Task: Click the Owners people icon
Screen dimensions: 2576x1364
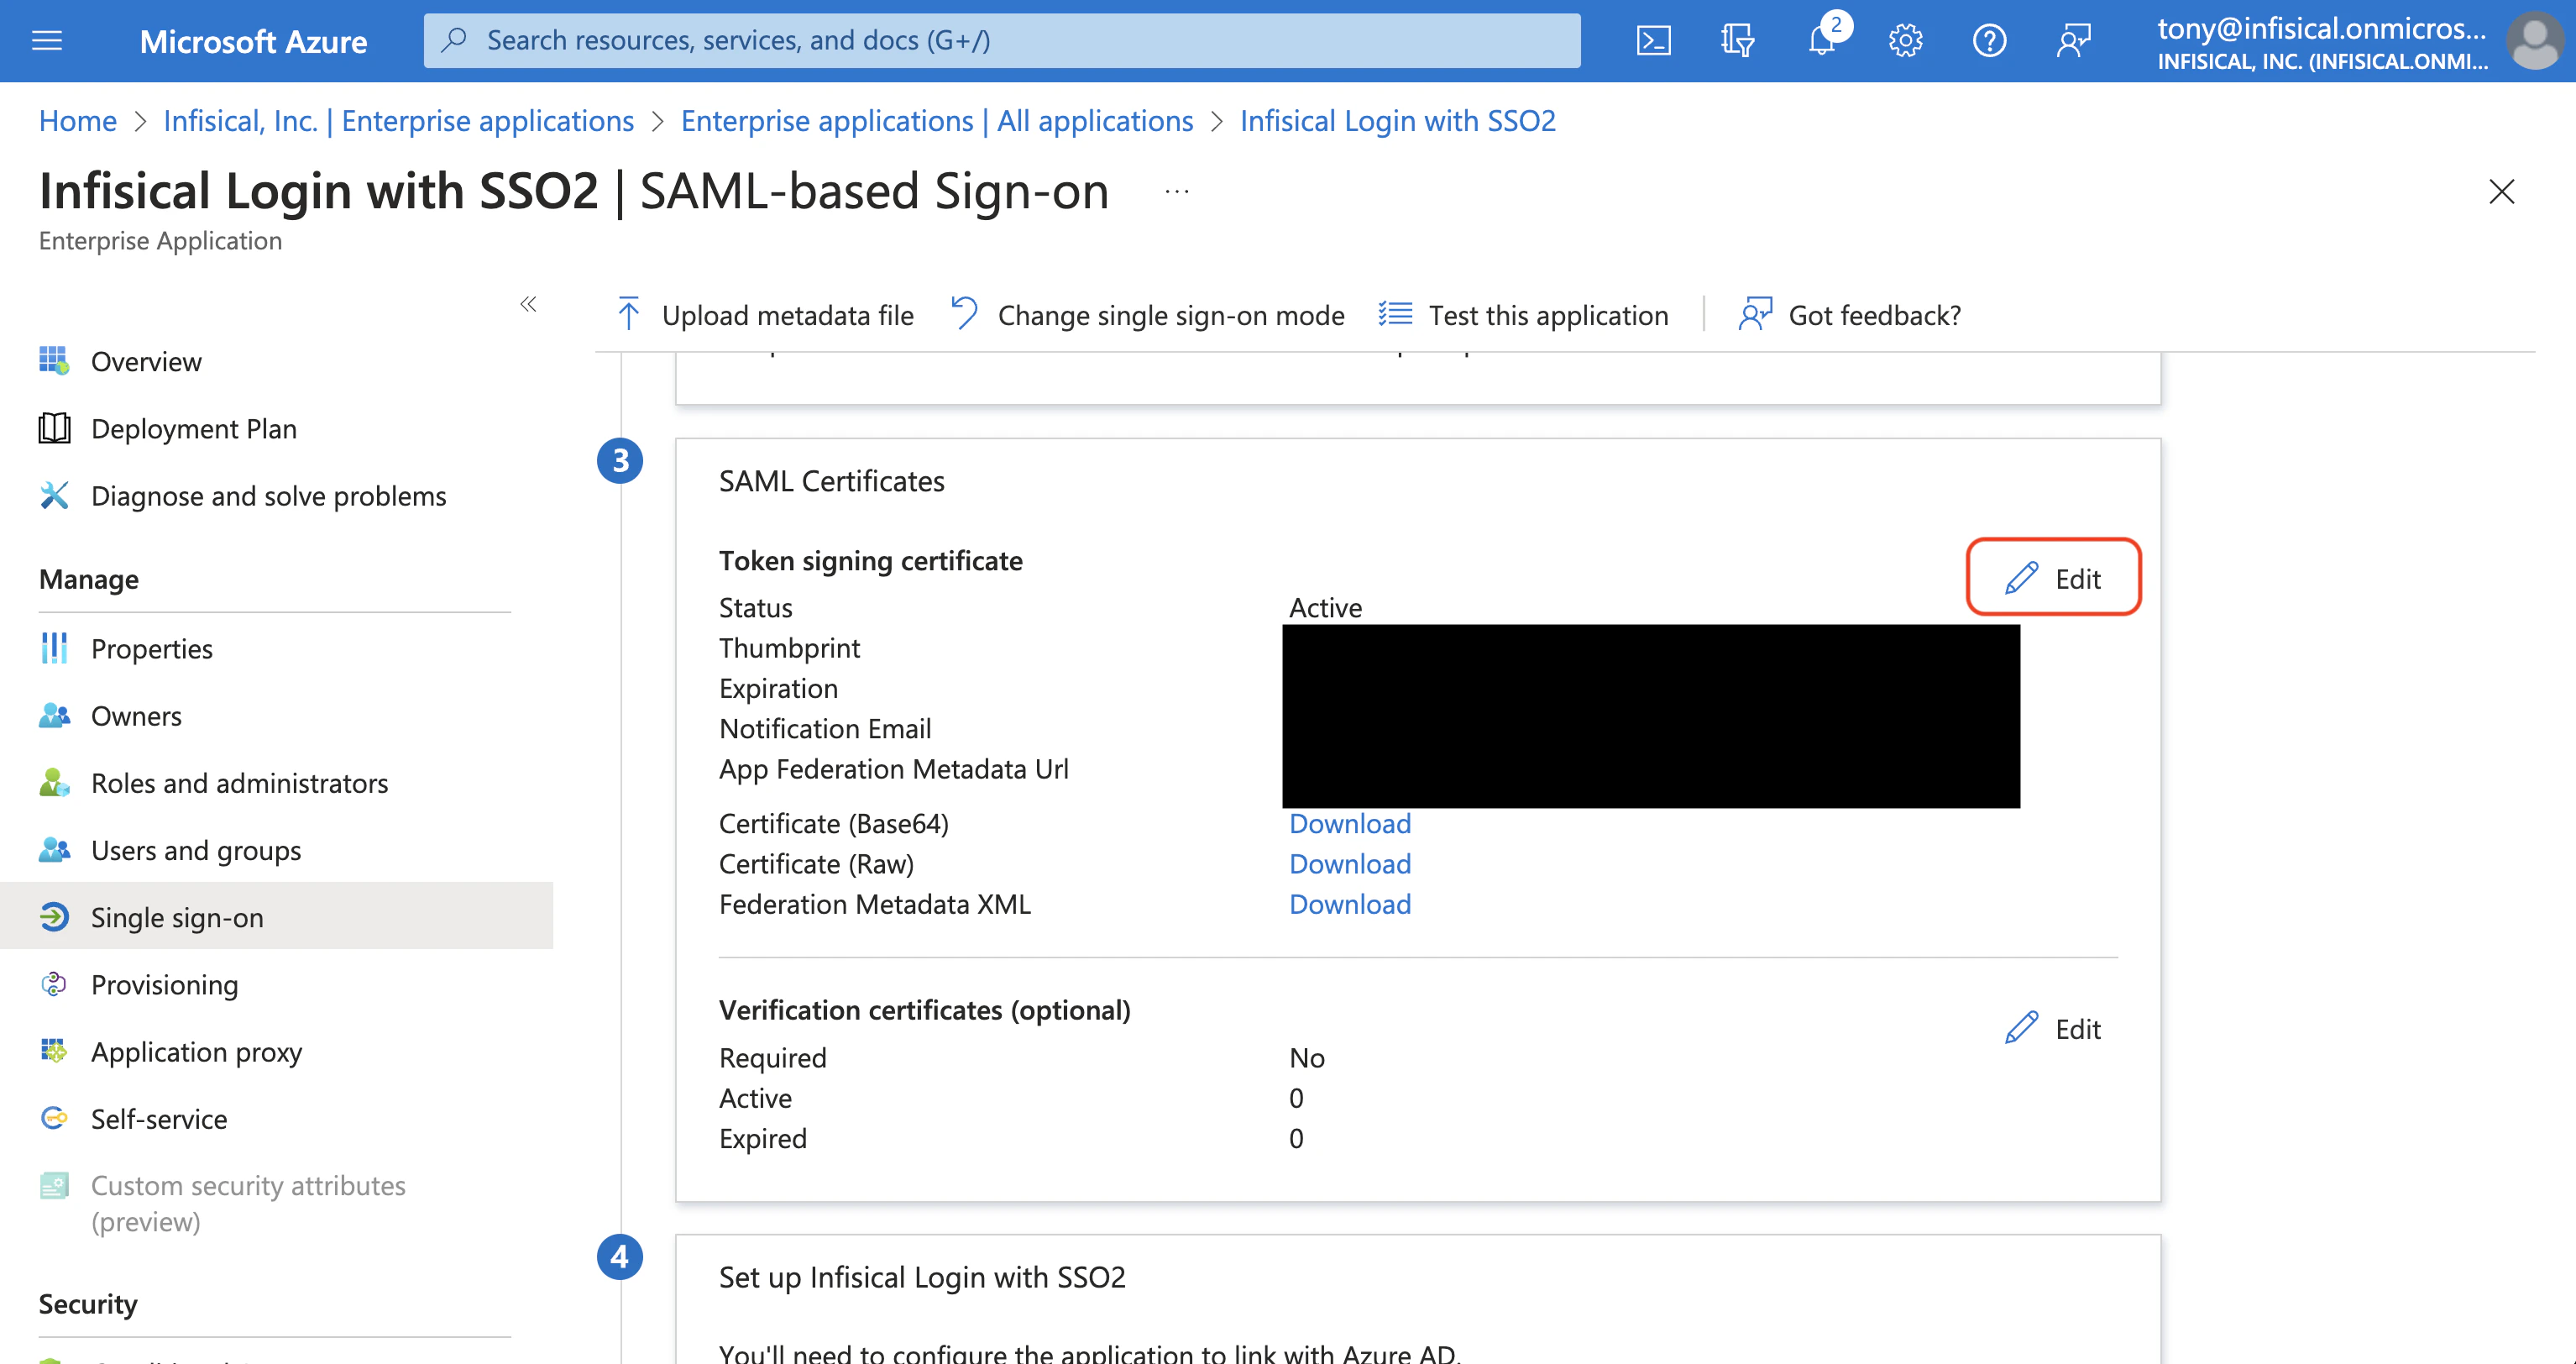Action: coord(54,715)
